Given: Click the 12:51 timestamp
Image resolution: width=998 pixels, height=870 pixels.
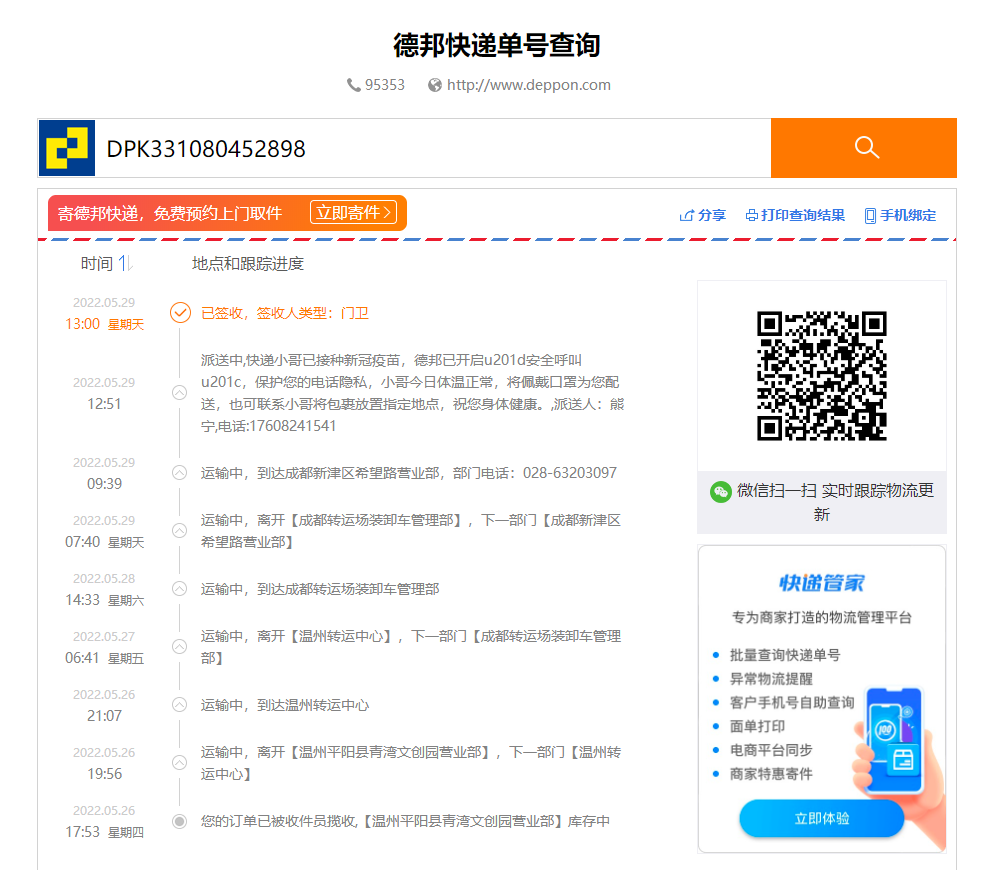Looking at the screenshot, I should tap(104, 403).
